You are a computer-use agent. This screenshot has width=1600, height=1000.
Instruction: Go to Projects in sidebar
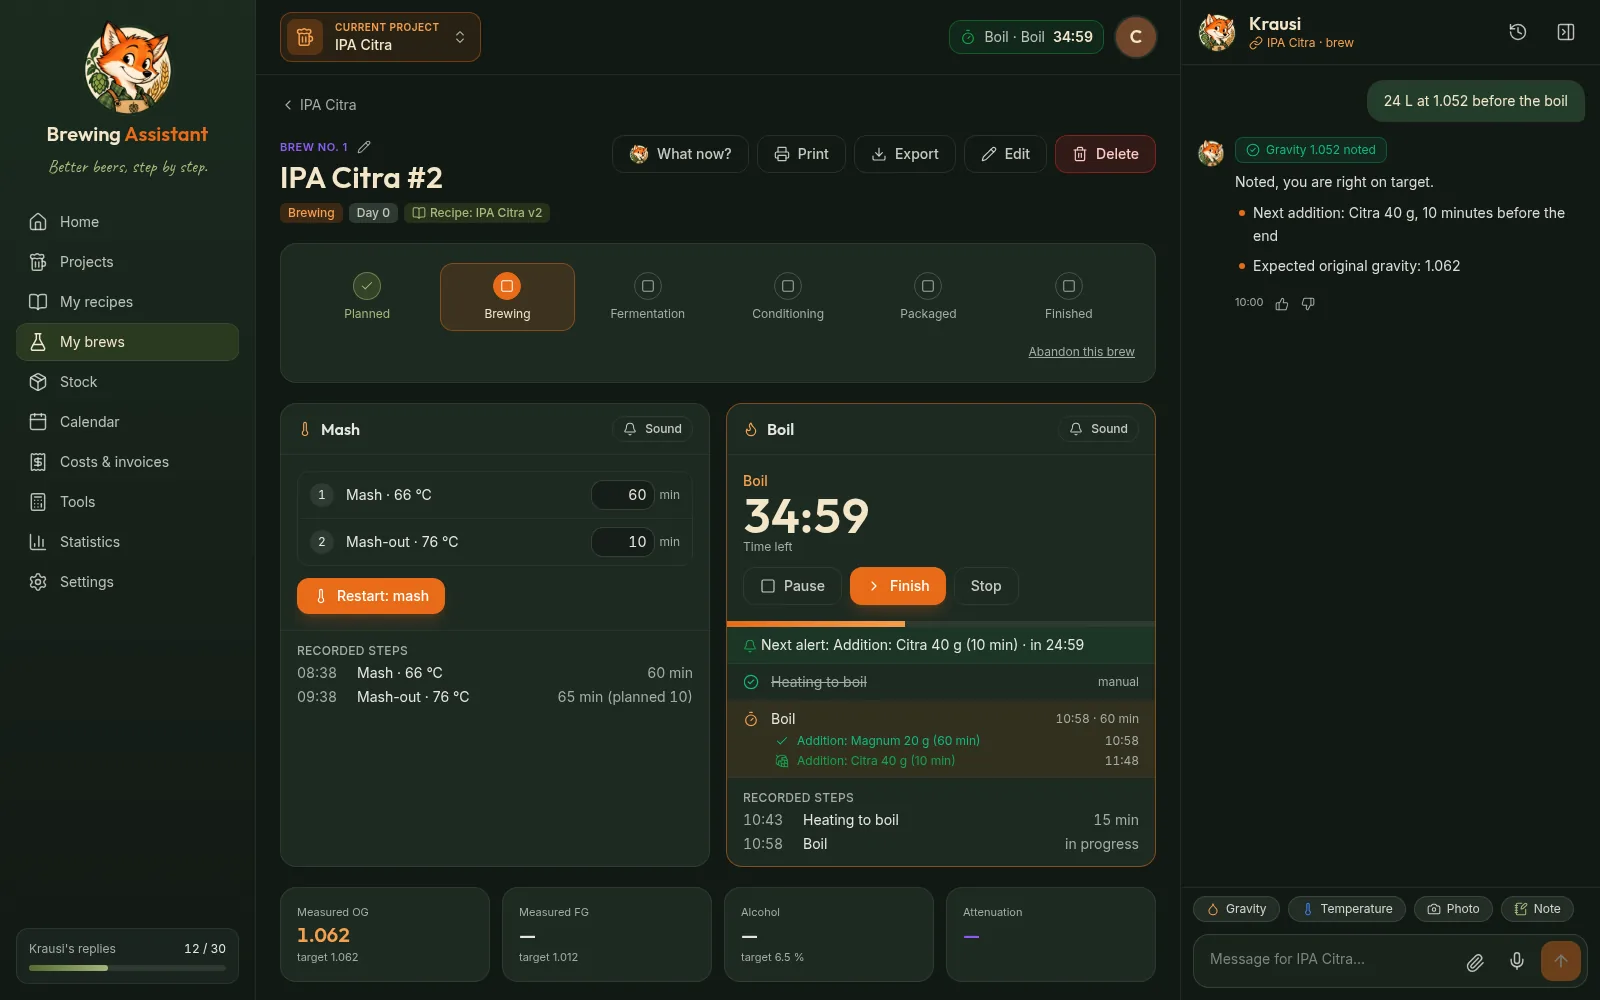127,262
